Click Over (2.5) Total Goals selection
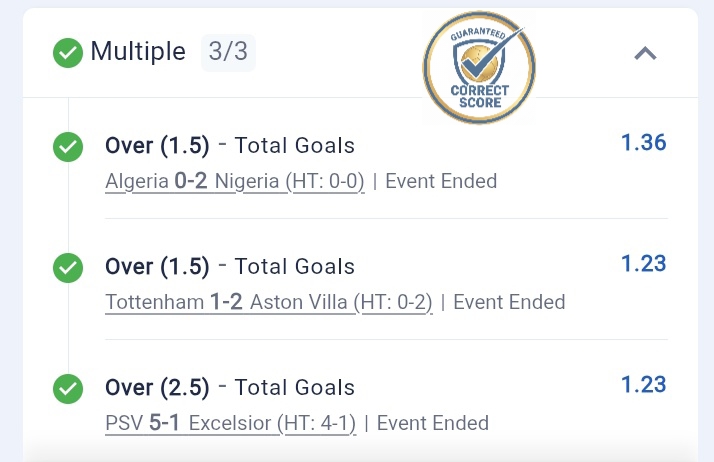The width and height of the screenshot is (714, 462). (229, 387)
